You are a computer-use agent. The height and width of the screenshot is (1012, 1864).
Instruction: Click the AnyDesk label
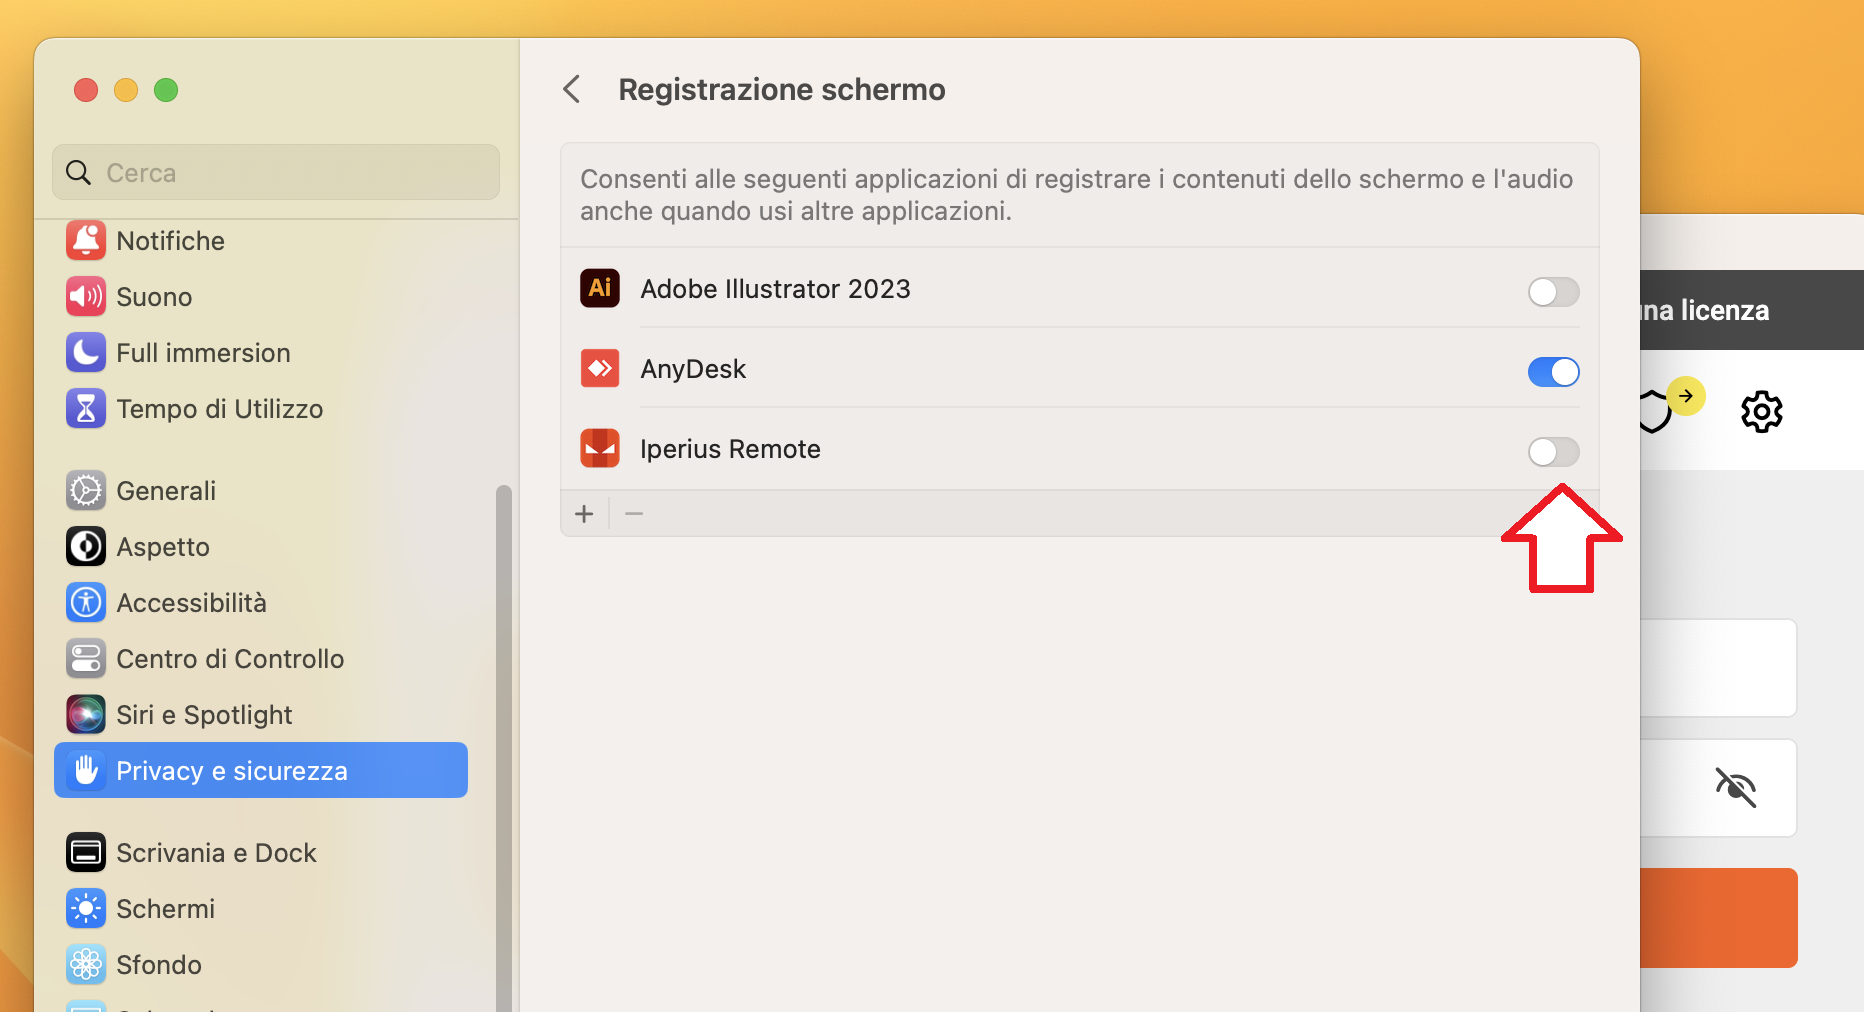pos(693,369)
